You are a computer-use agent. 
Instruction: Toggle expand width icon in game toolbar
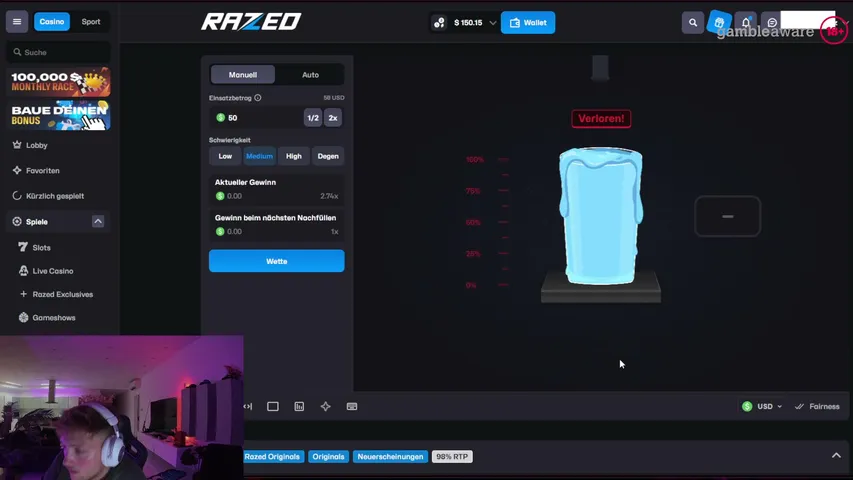248,407
